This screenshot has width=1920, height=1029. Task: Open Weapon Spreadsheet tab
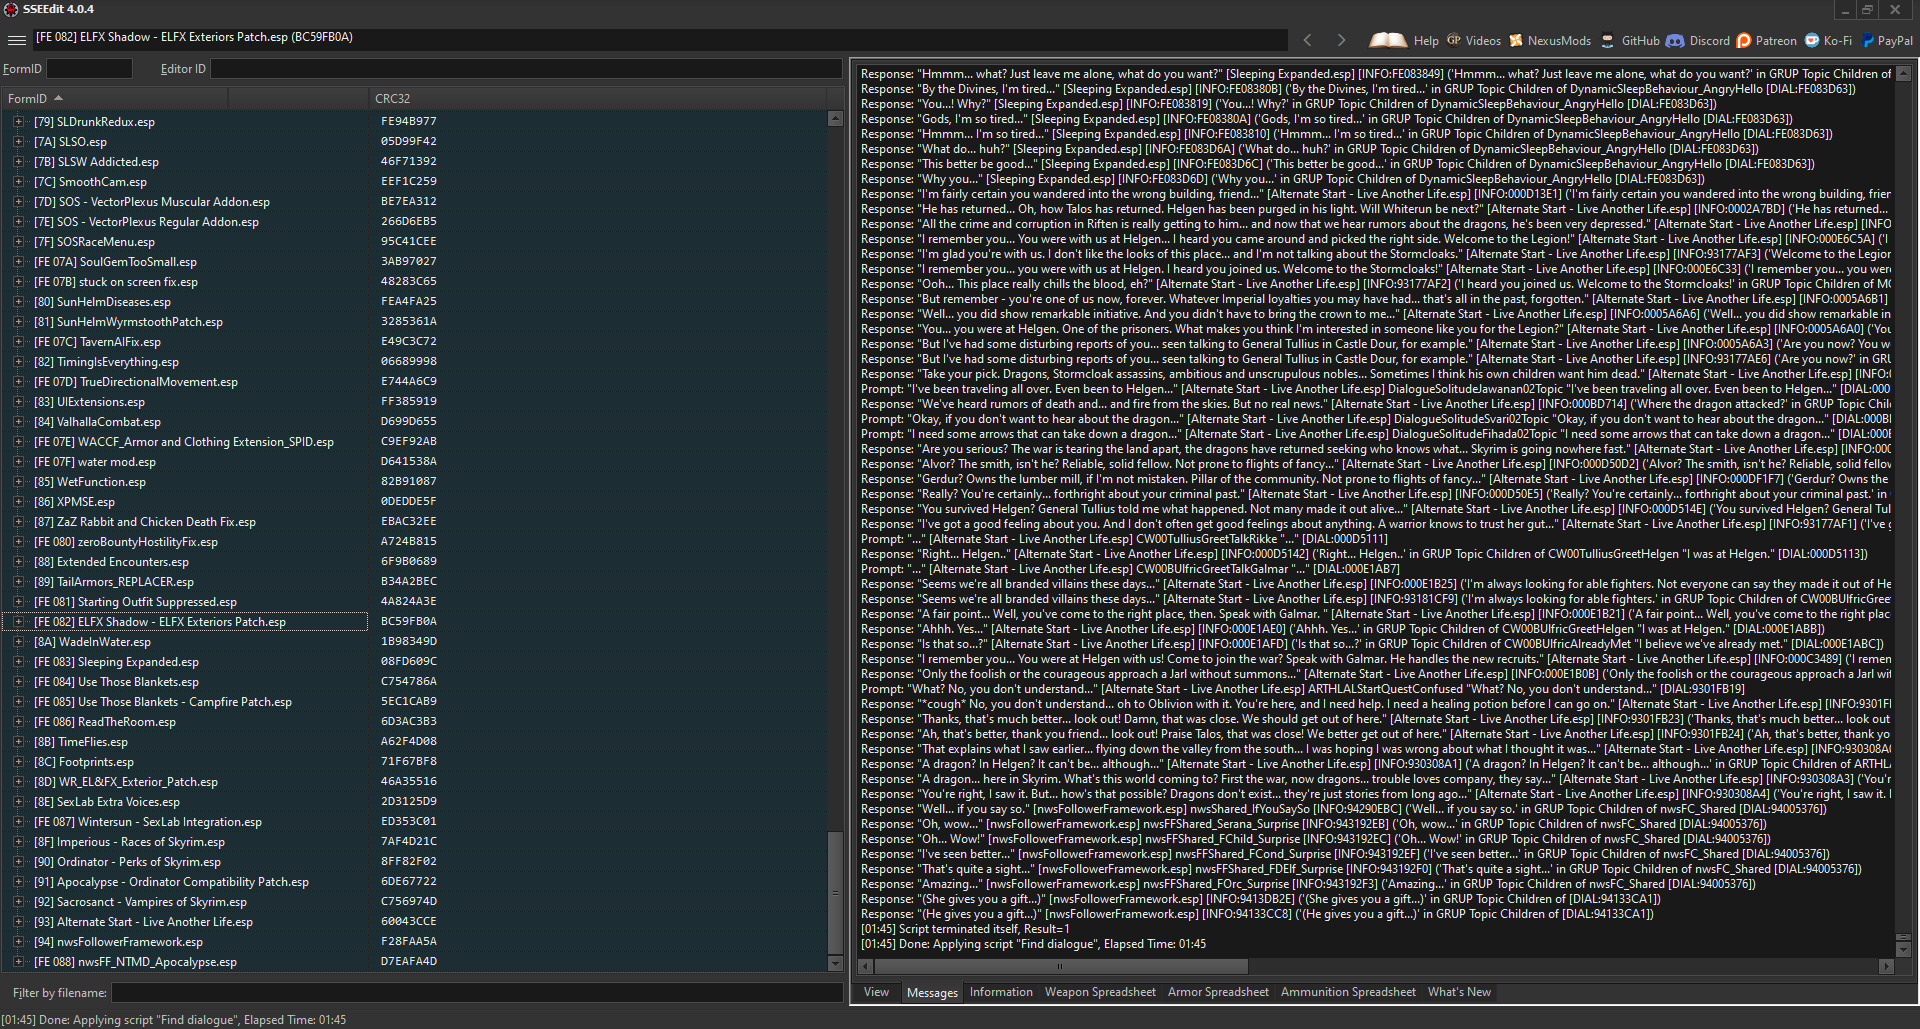pyautogui.click(x=1100, y=992)
